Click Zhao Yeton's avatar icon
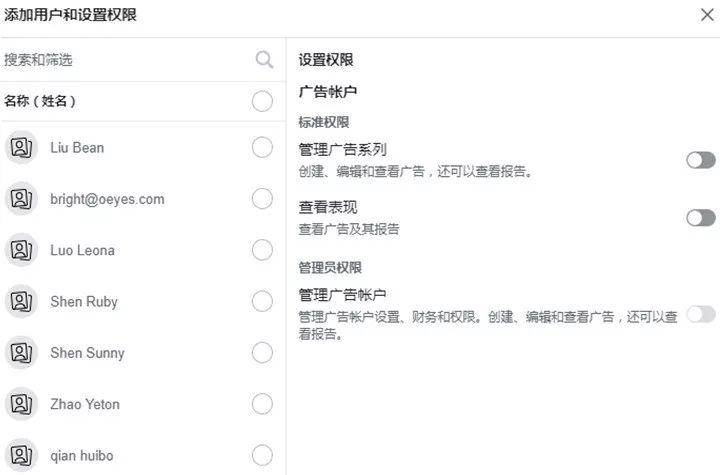 pyautogui.click(x=21, y=404)
